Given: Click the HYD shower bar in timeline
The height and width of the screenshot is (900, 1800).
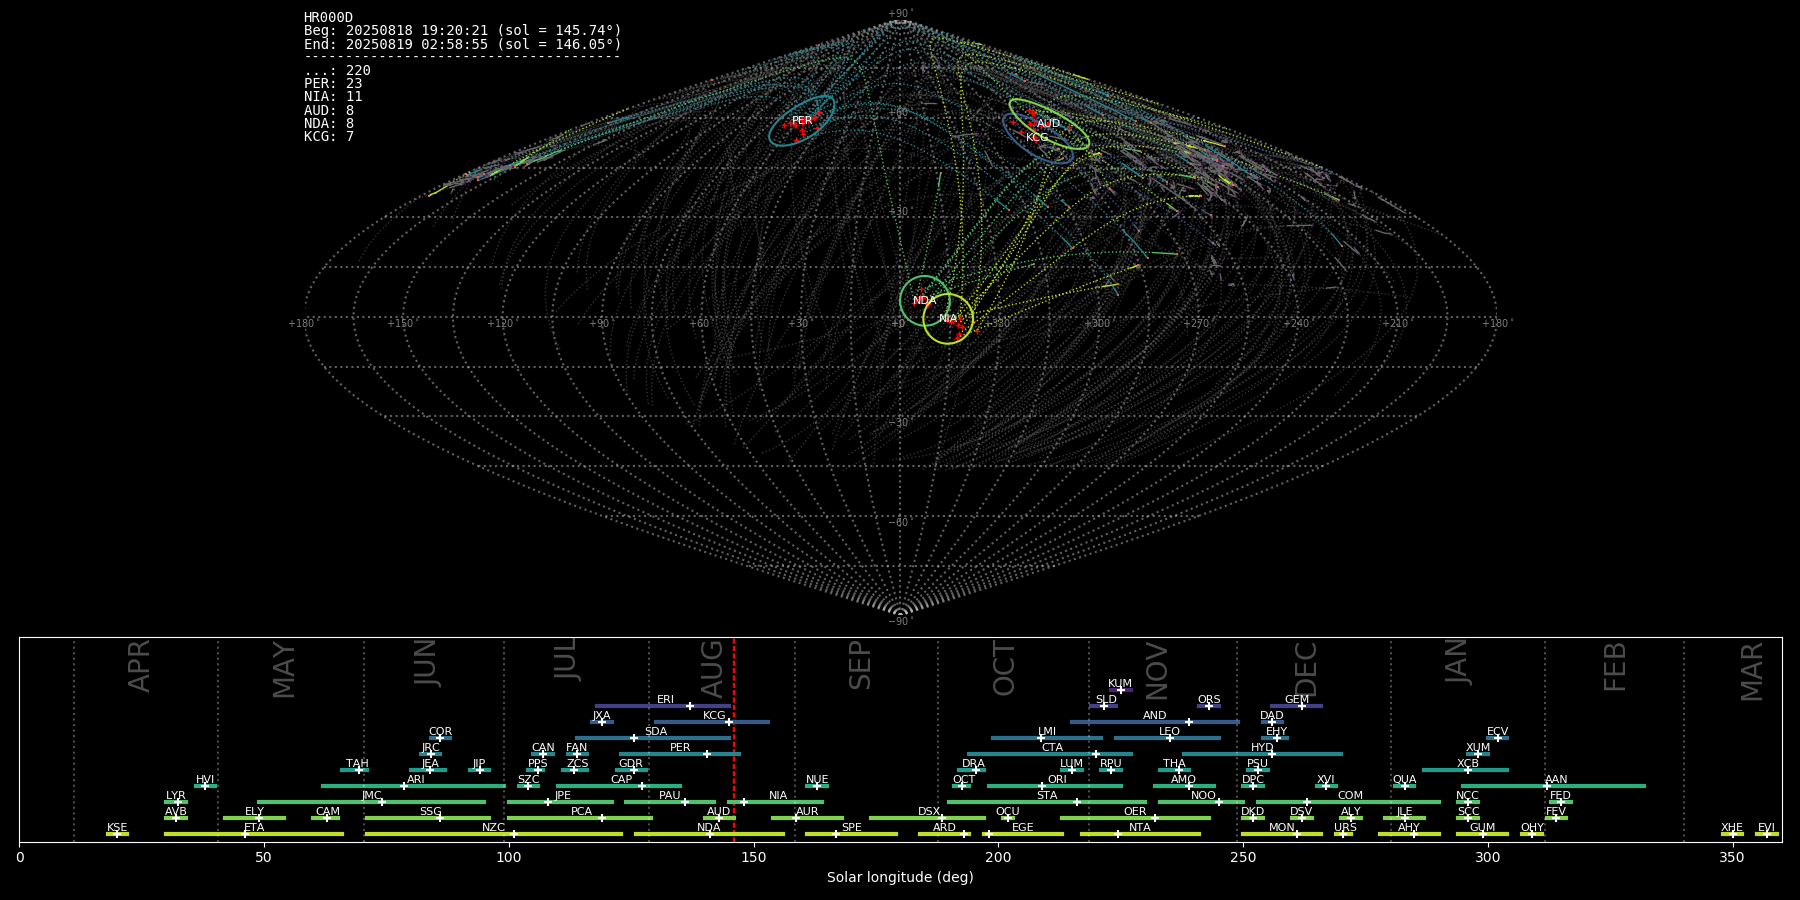Looking at the screenshot, I should click(x=1262, y=754).
